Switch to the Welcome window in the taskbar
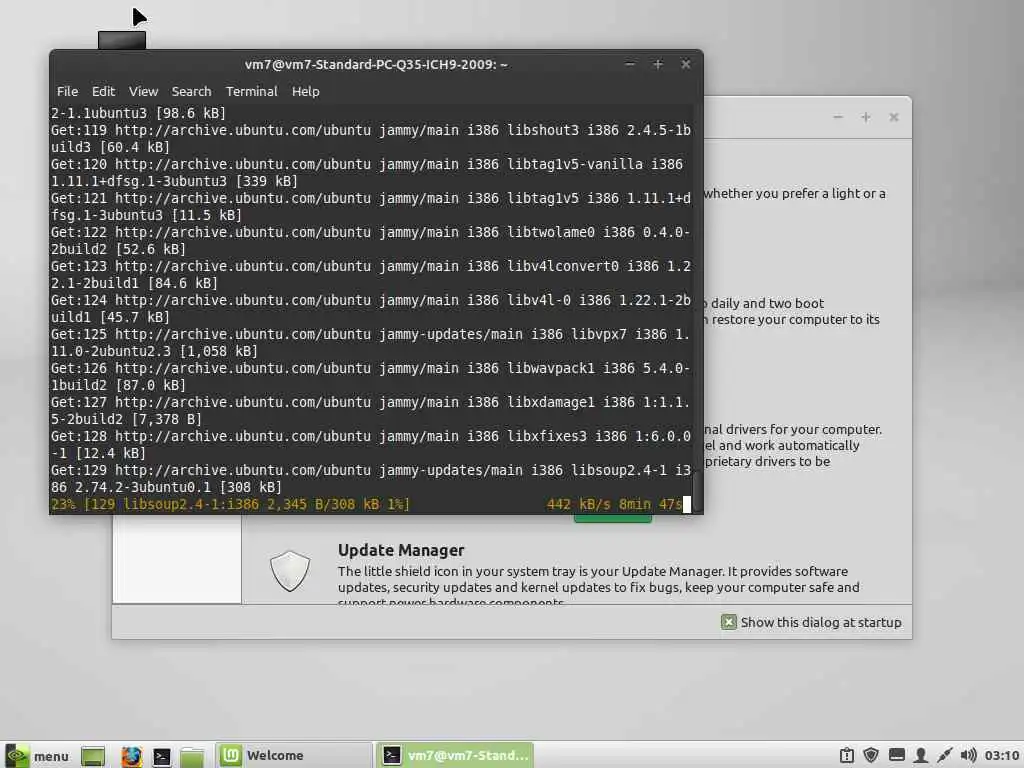1024x768 pixels. [x=293, y=756]
